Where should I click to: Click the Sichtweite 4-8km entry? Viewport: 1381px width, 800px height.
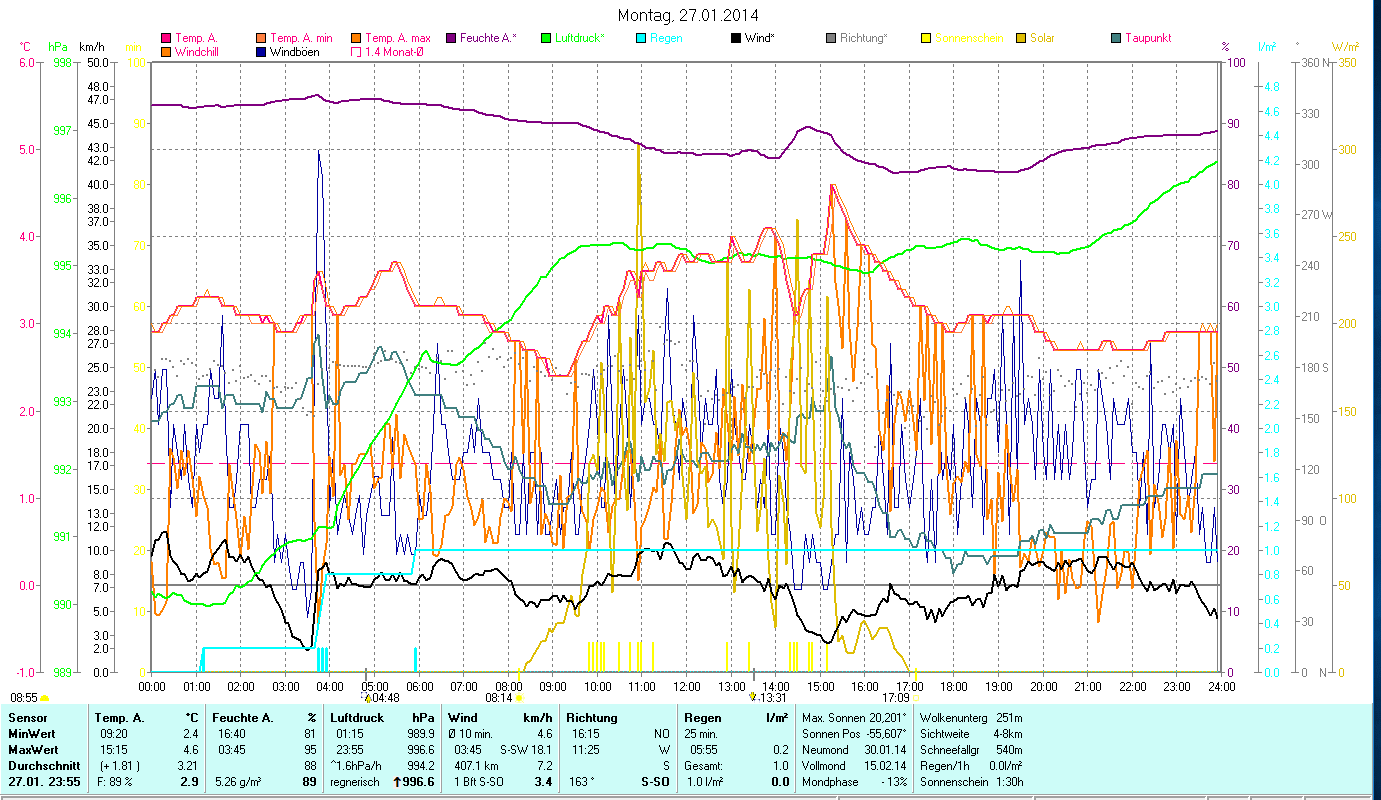click(x=971, y=734)
